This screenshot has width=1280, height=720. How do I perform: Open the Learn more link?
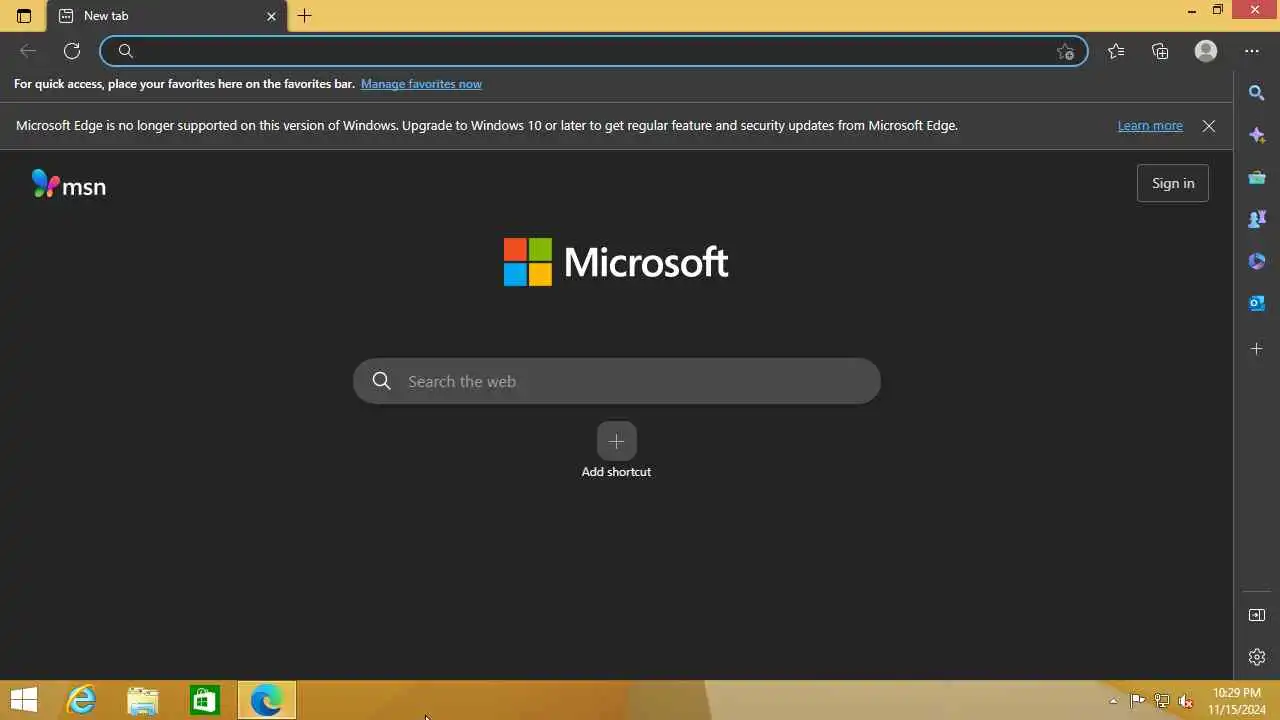(1150, 126)
